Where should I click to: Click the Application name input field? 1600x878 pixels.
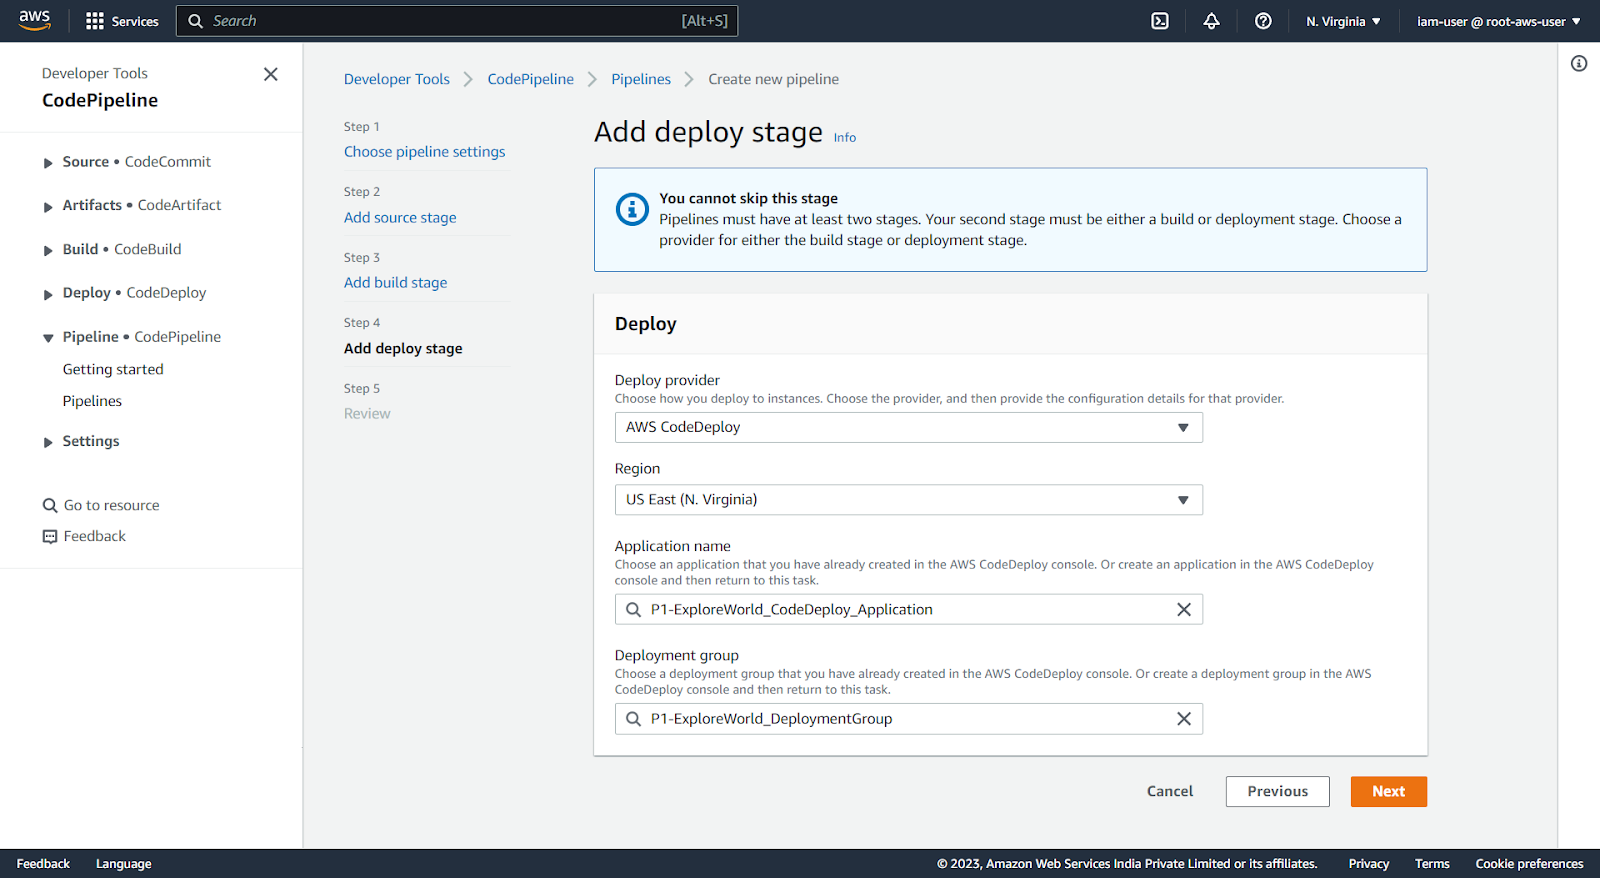908,610
